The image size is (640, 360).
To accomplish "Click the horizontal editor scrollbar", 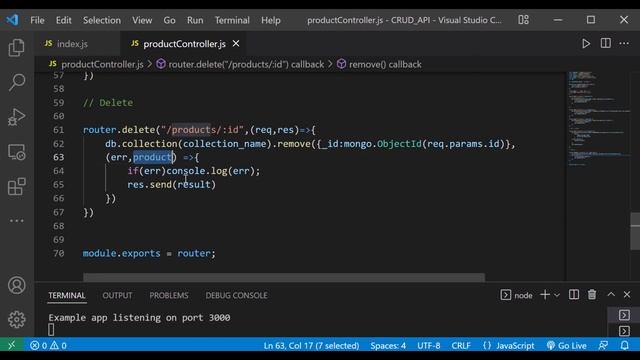I will pyautogui.click(x=284, y=278).
